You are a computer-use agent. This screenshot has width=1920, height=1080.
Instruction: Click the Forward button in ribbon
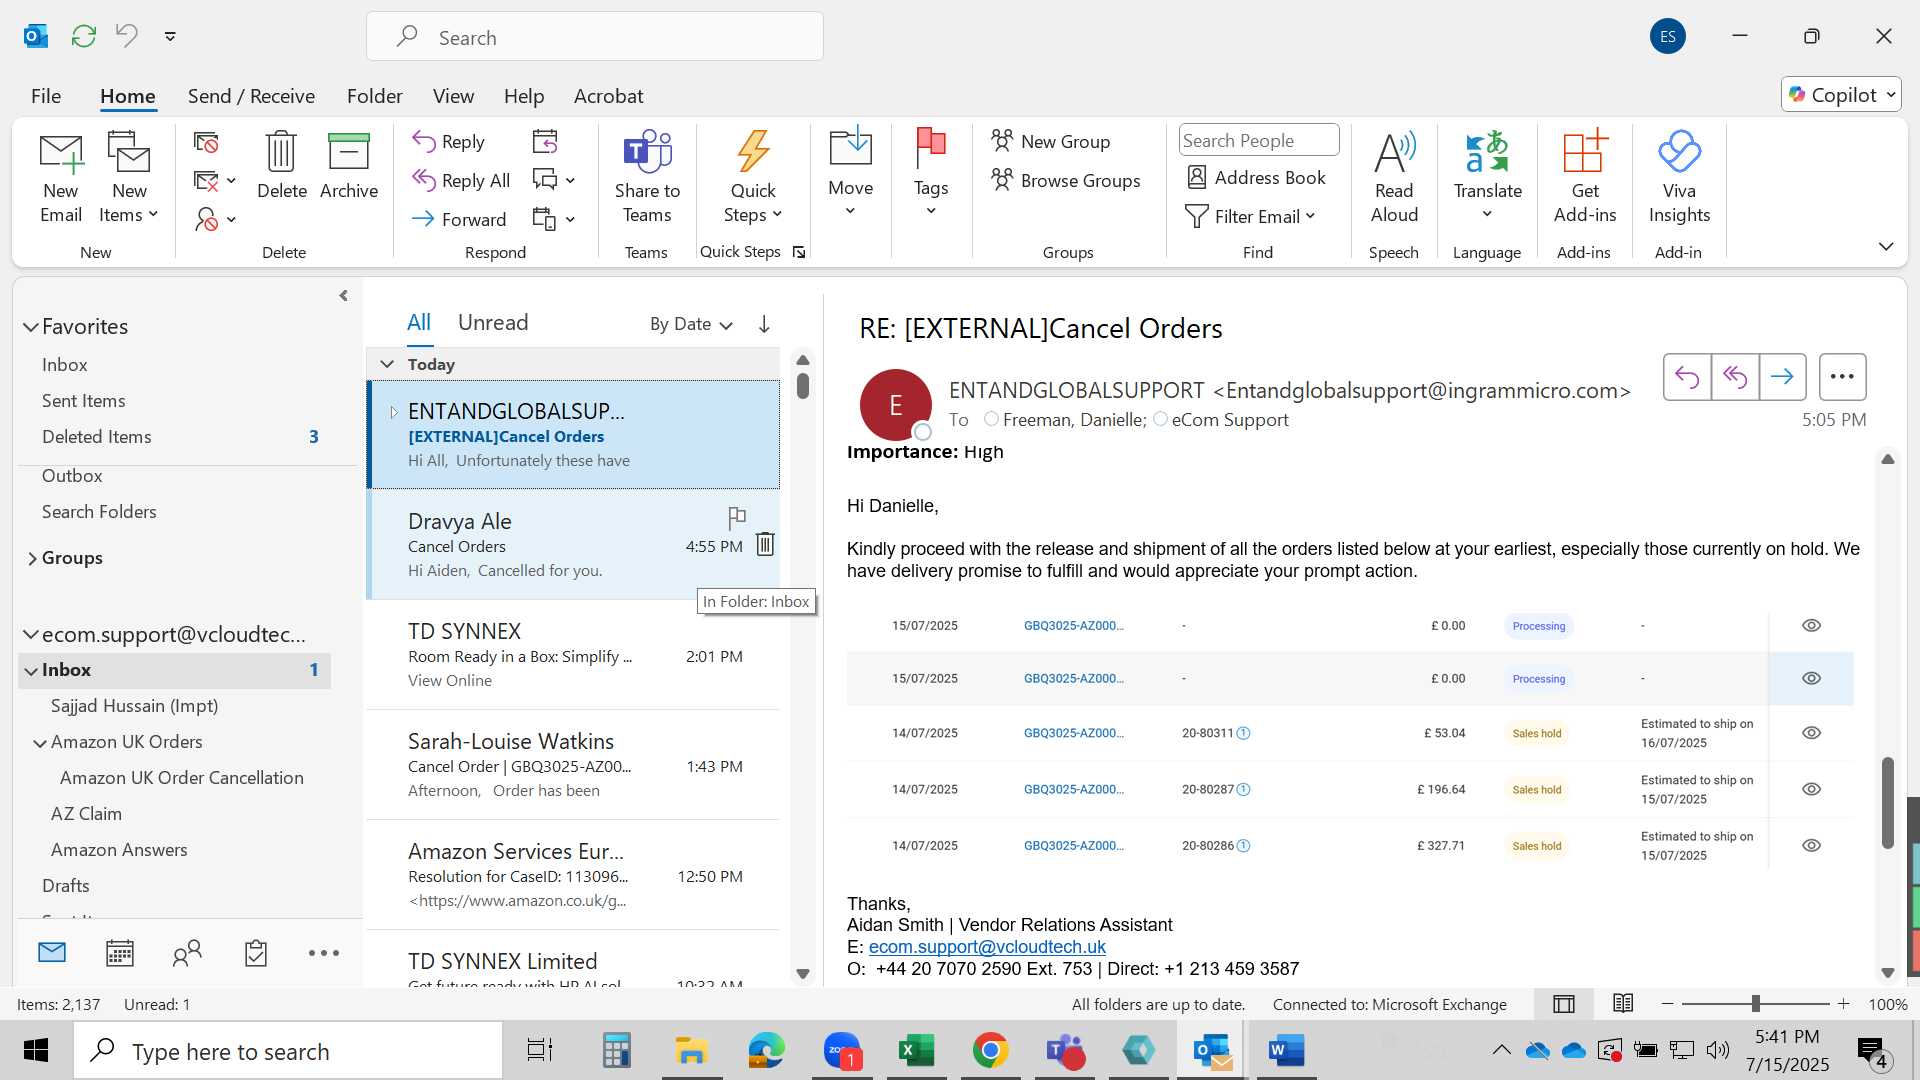point(459,219)
